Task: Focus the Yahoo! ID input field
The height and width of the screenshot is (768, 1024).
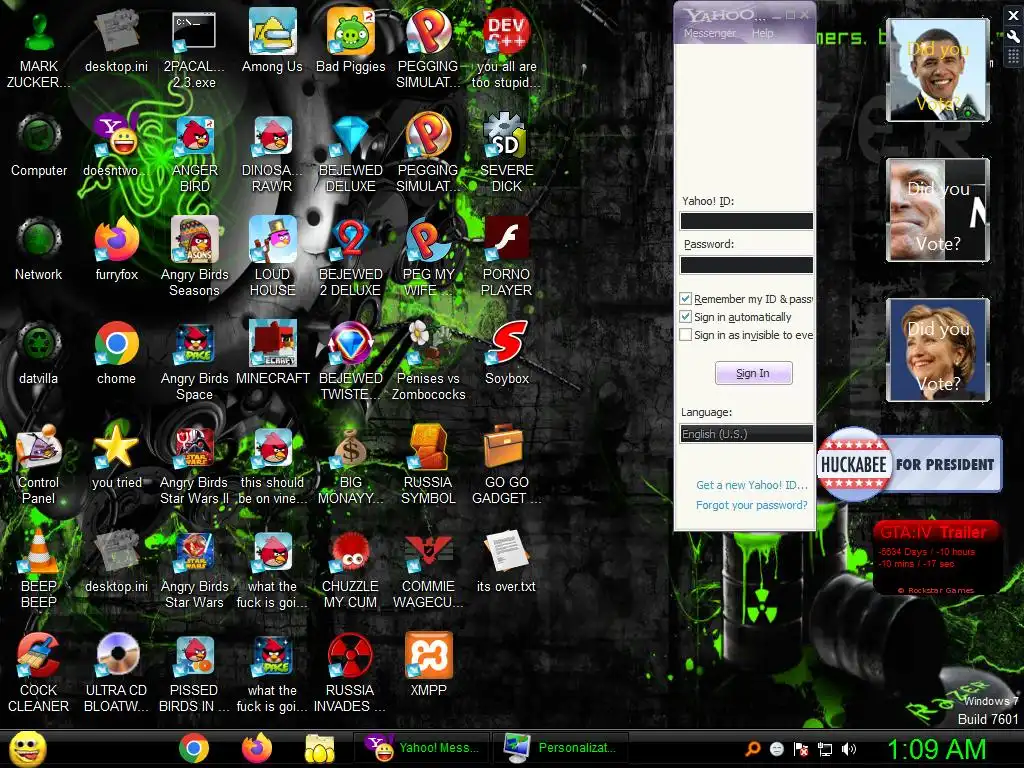Action: point(746,221)
